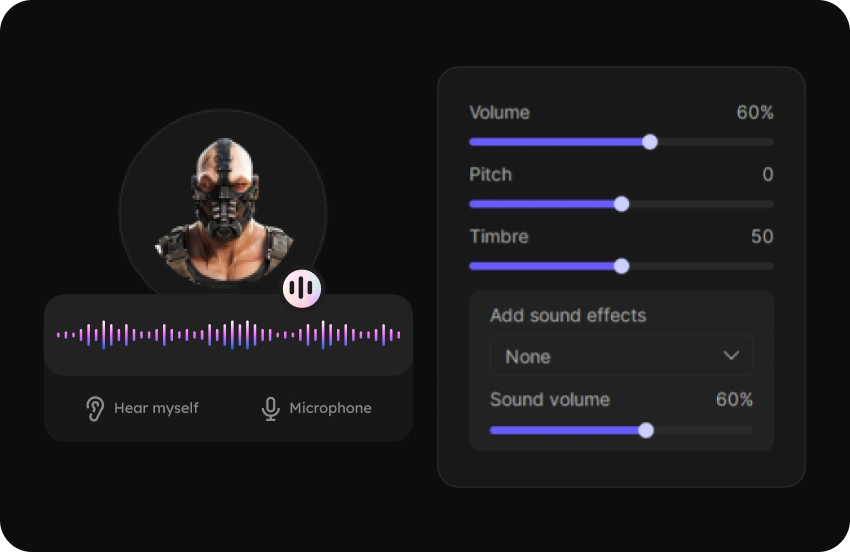Click the Volume slider handle
This screenshot has height=552, width=850.
point(650,142)
